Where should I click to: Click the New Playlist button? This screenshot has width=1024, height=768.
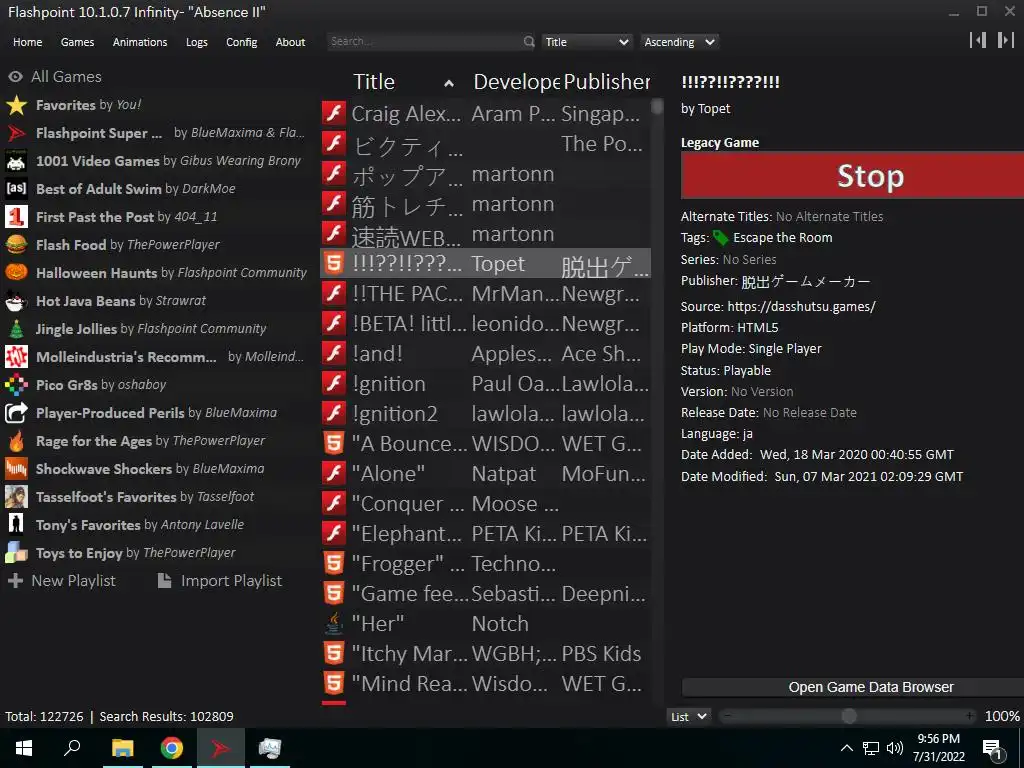(62, 581)
